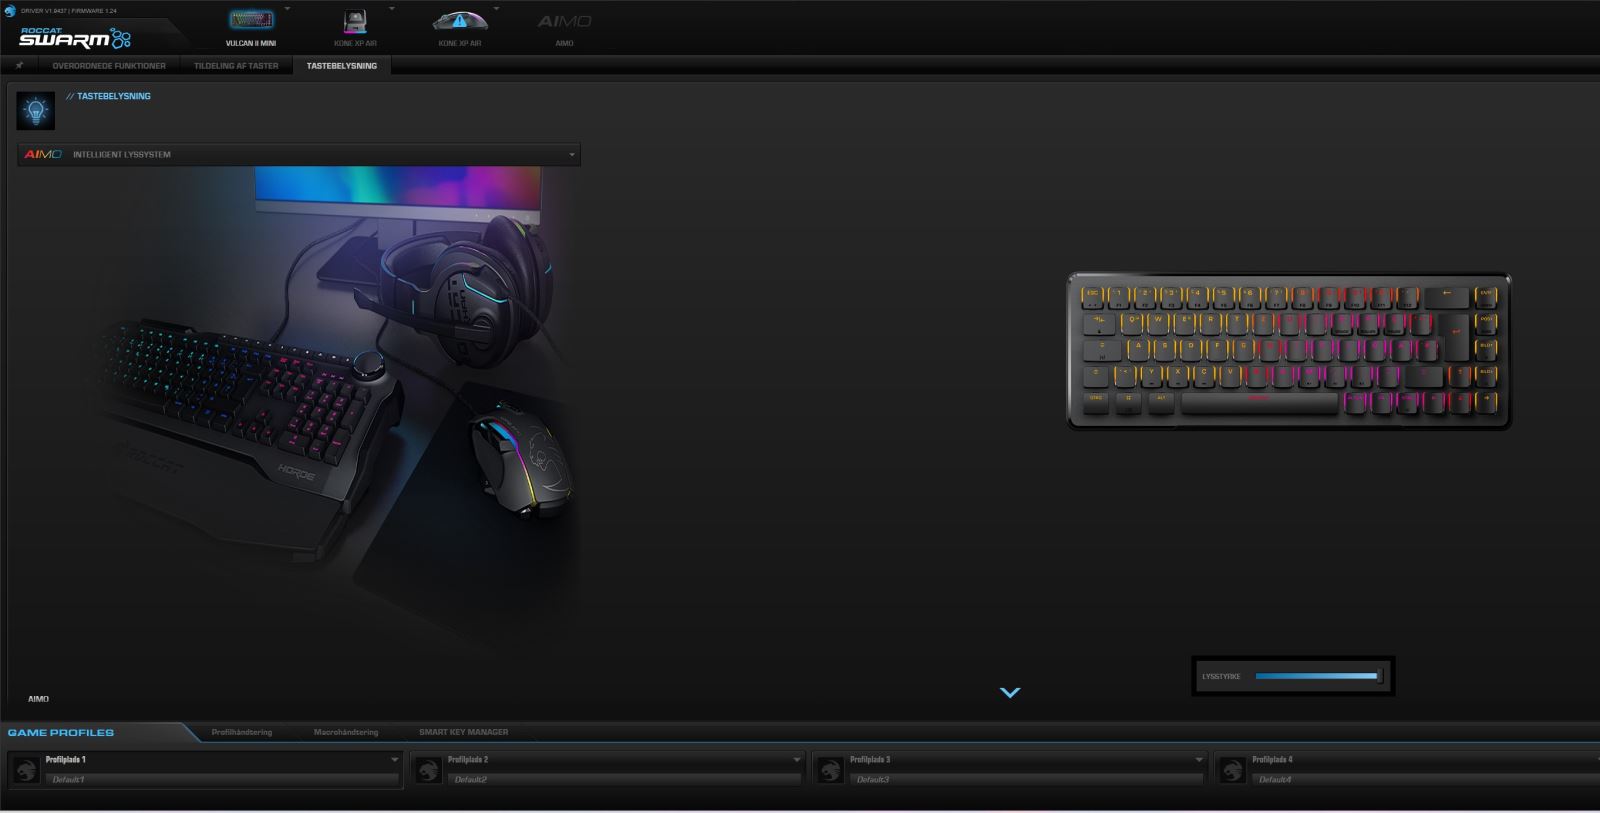Open the Smart Key Manager tab
This screenshot has height=813, width=1600.
(x=464, y=732)
